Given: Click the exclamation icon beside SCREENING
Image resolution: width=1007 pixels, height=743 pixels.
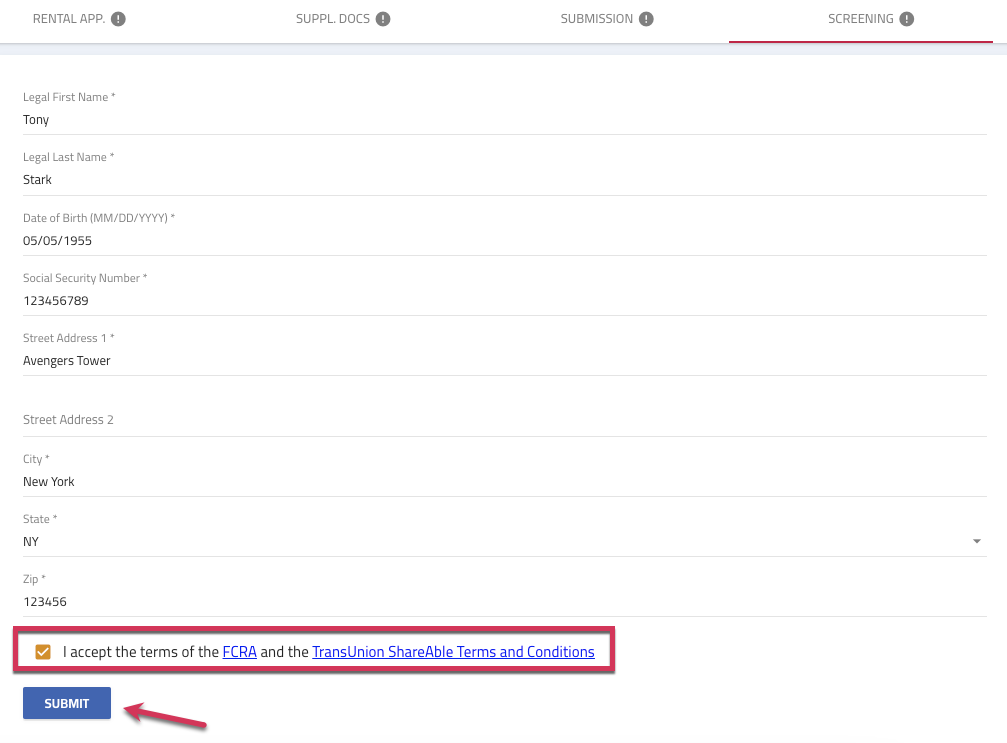Looking at the screenshot, I should click(906, 19).
